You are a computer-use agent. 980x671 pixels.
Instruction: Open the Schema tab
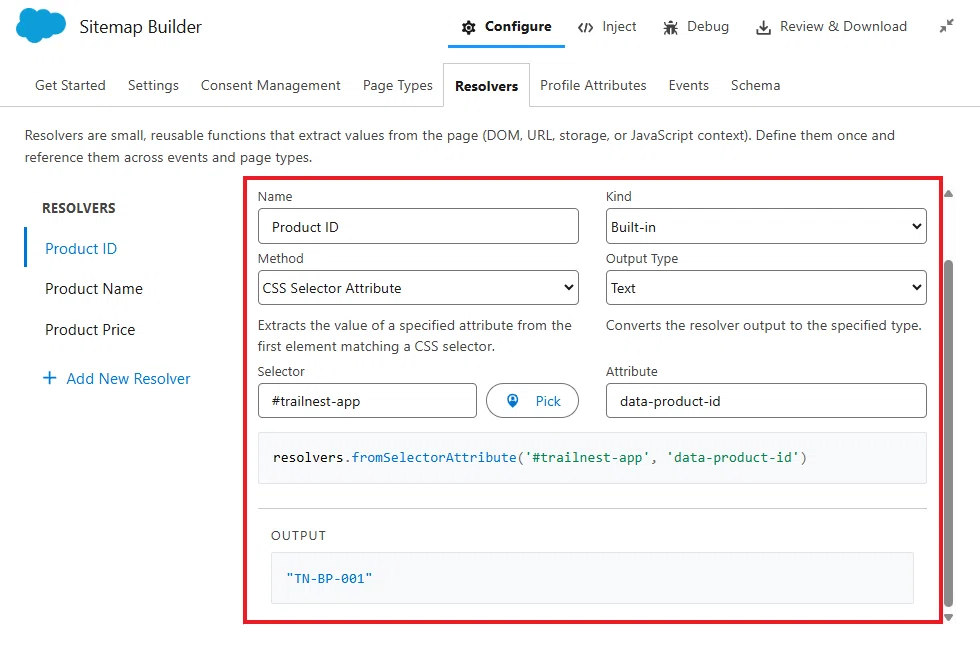(756, 85)
